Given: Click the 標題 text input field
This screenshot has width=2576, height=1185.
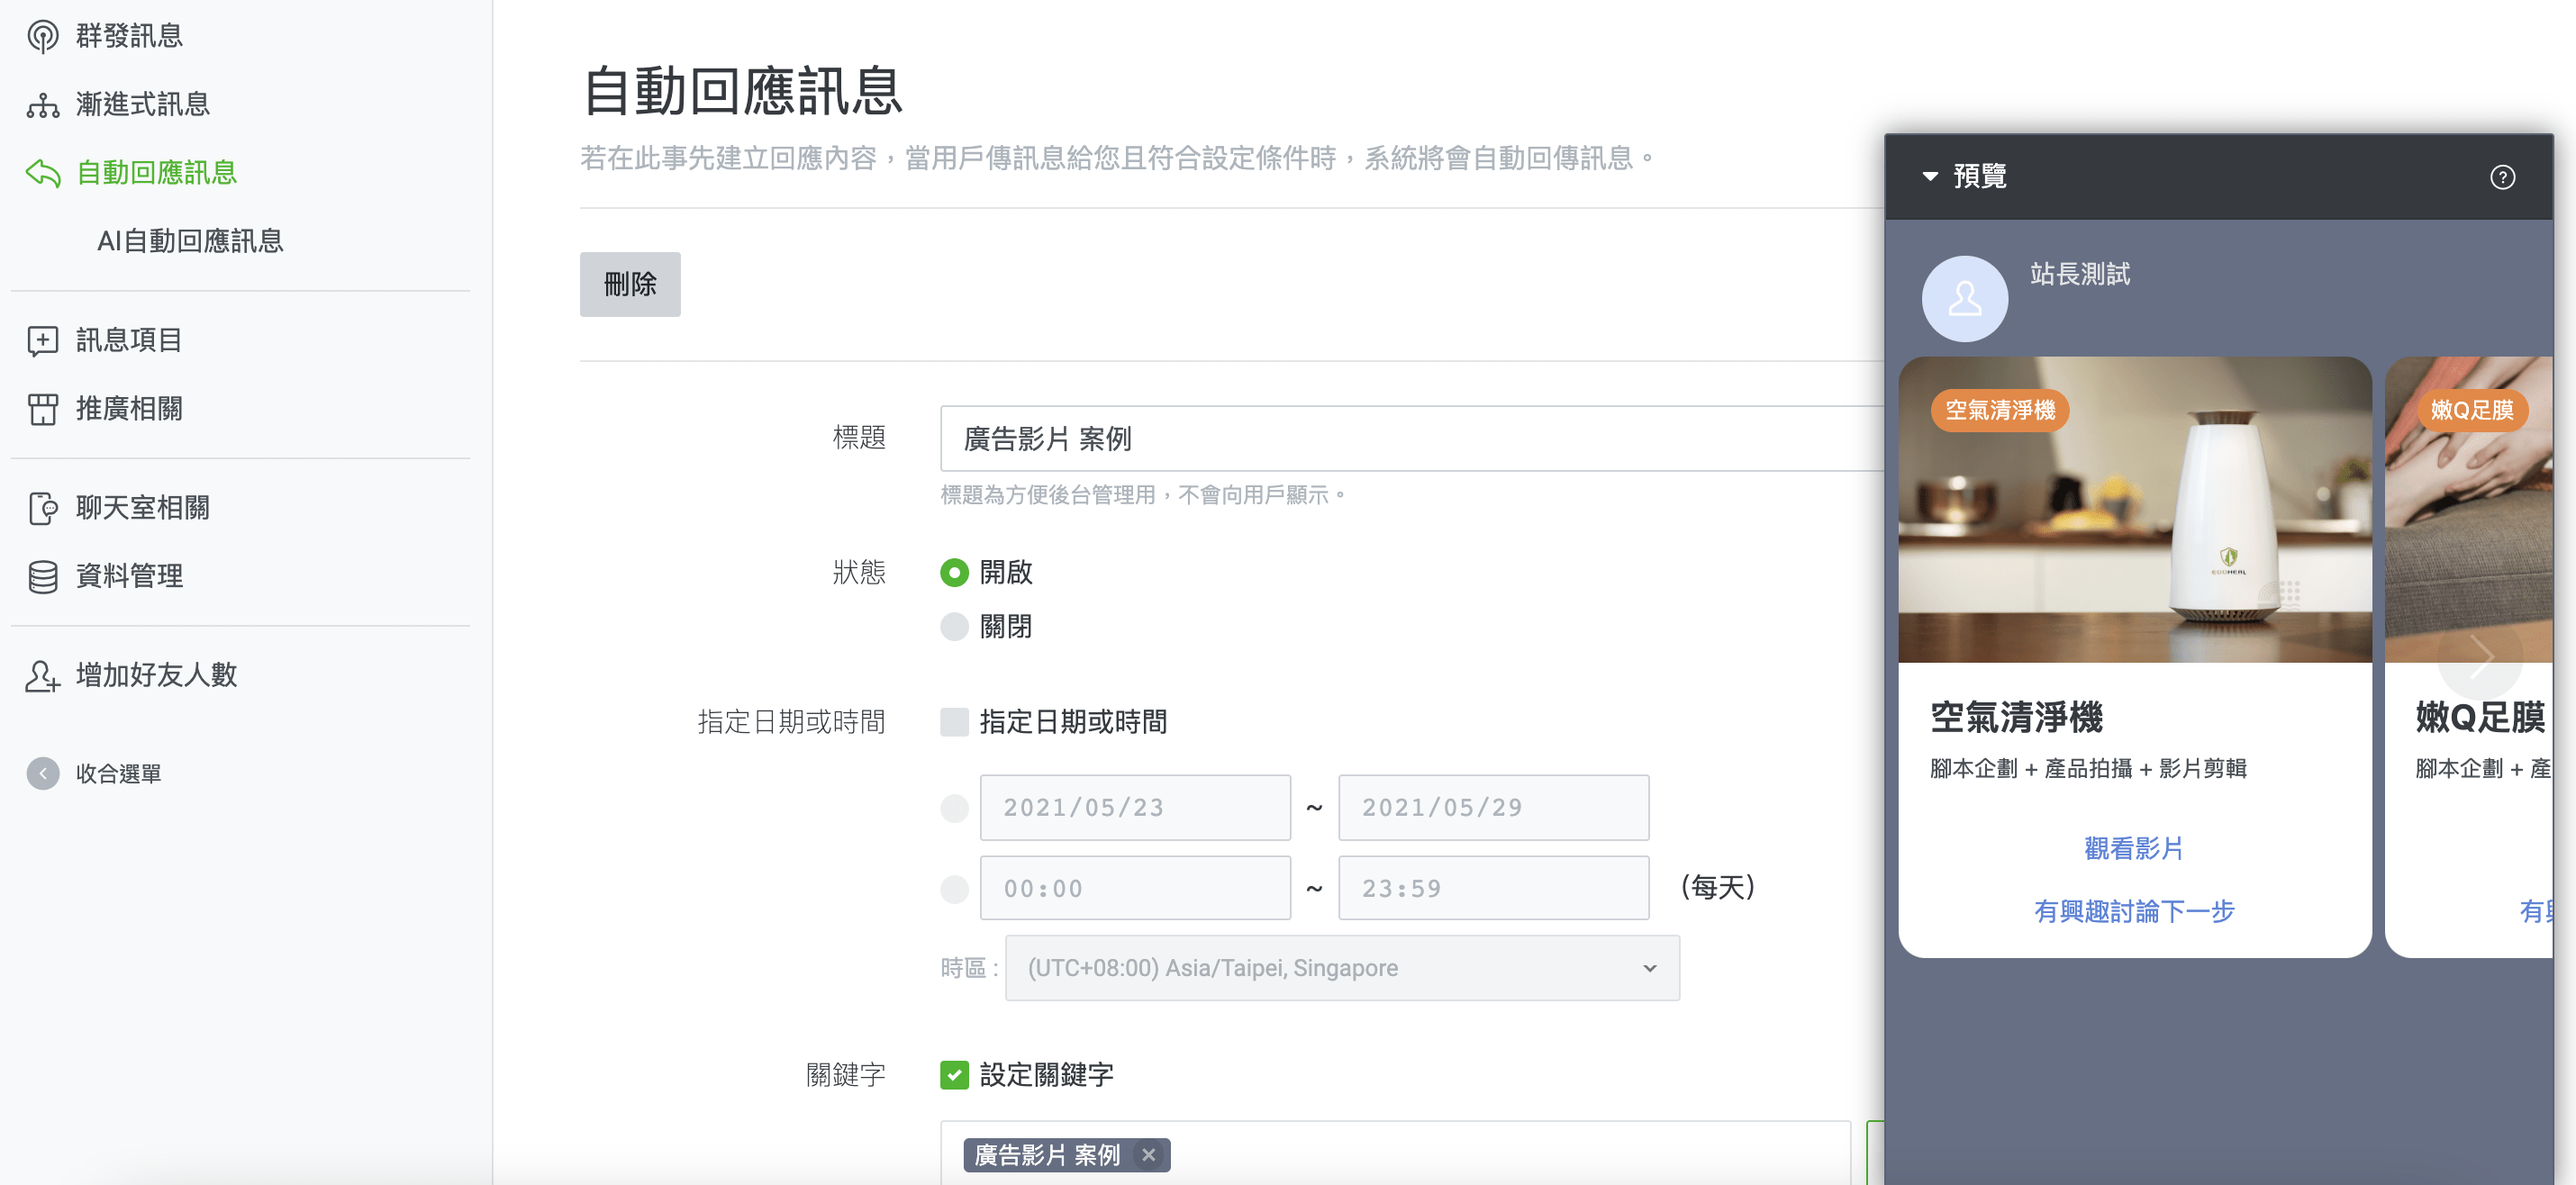Looking at the screenshot, I should (1411, 439).
